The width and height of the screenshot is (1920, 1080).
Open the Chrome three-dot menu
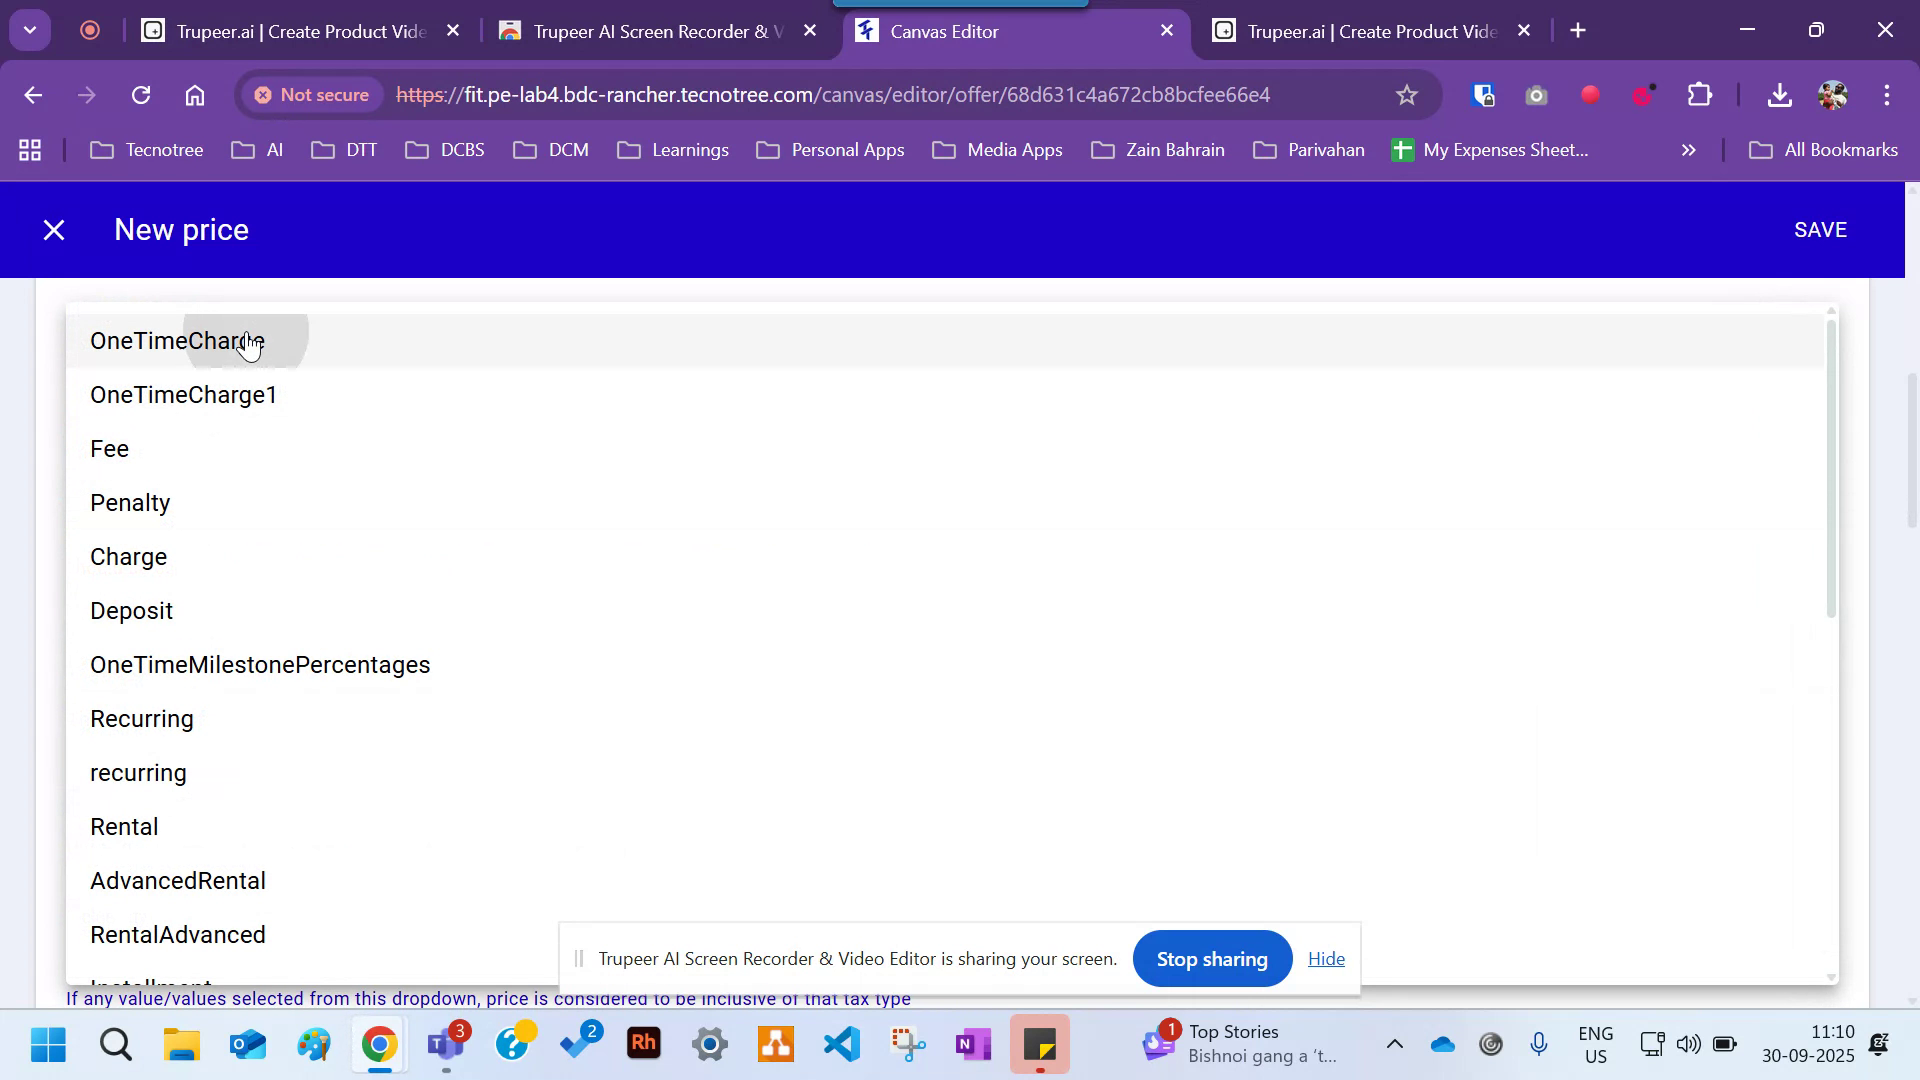click(x=1888, y=95)
